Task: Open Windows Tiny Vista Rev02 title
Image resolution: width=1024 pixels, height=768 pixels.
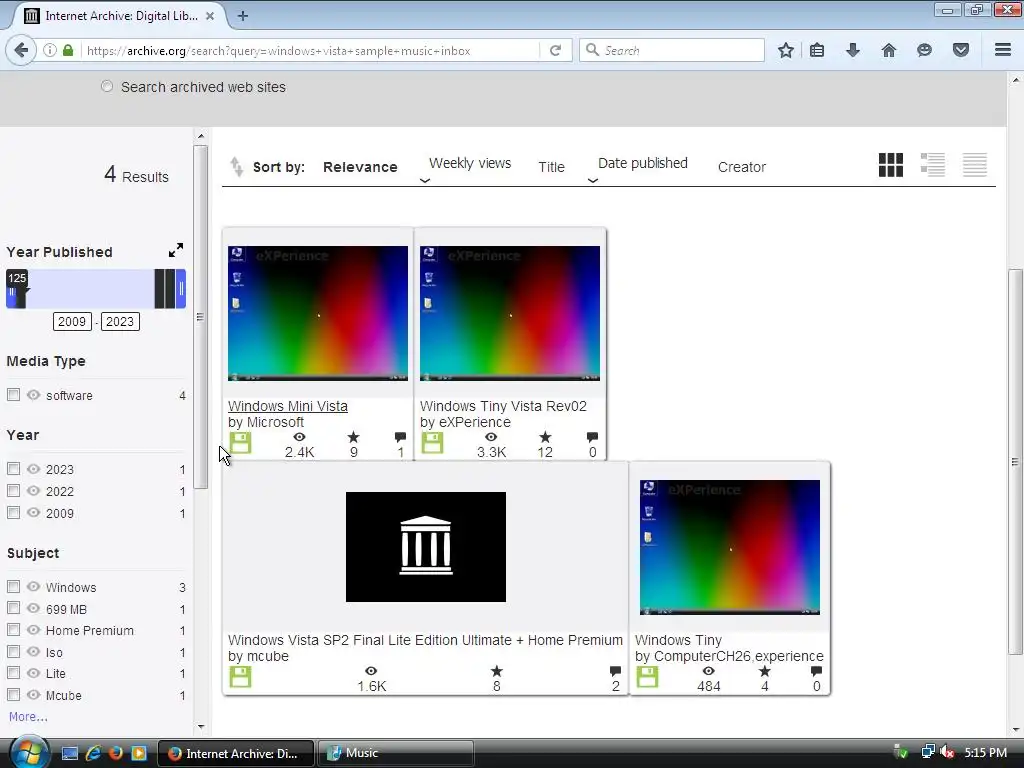Action: (503, 406)
